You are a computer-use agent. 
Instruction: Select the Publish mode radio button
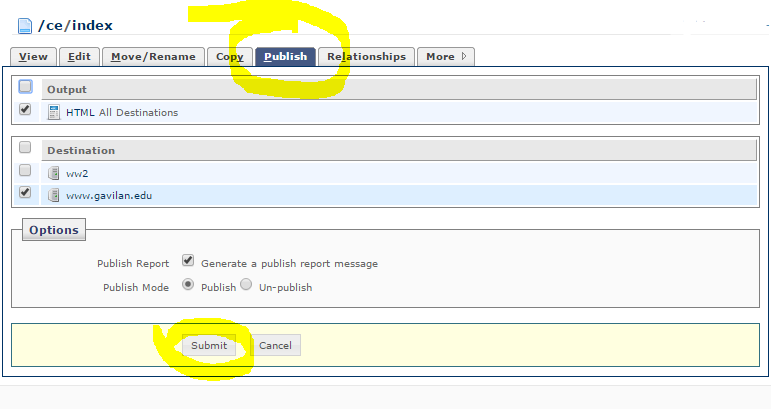188,285
